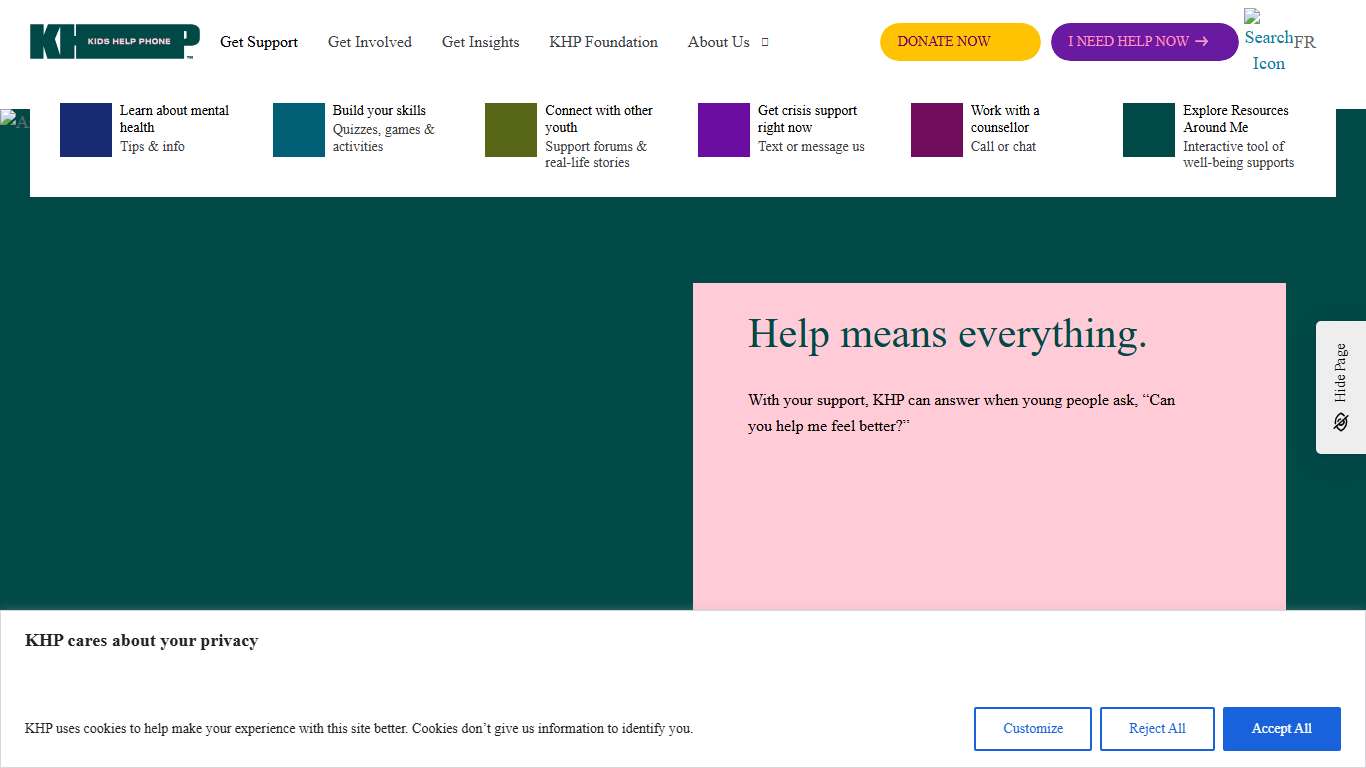
Task: Click the eye-off icon to hide the page
Action: (1340, 422)
